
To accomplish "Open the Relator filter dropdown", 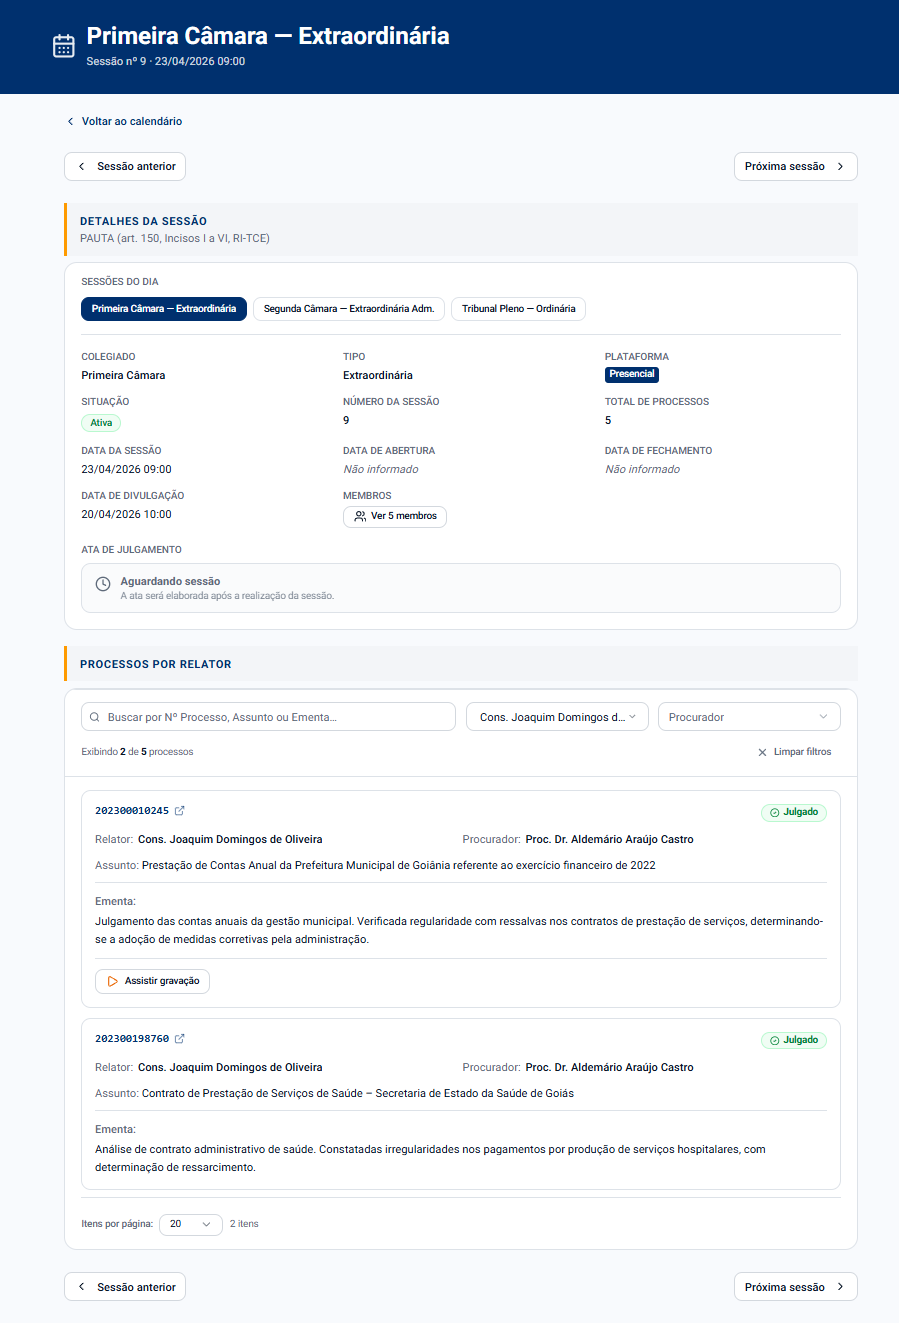I will 557,717.
